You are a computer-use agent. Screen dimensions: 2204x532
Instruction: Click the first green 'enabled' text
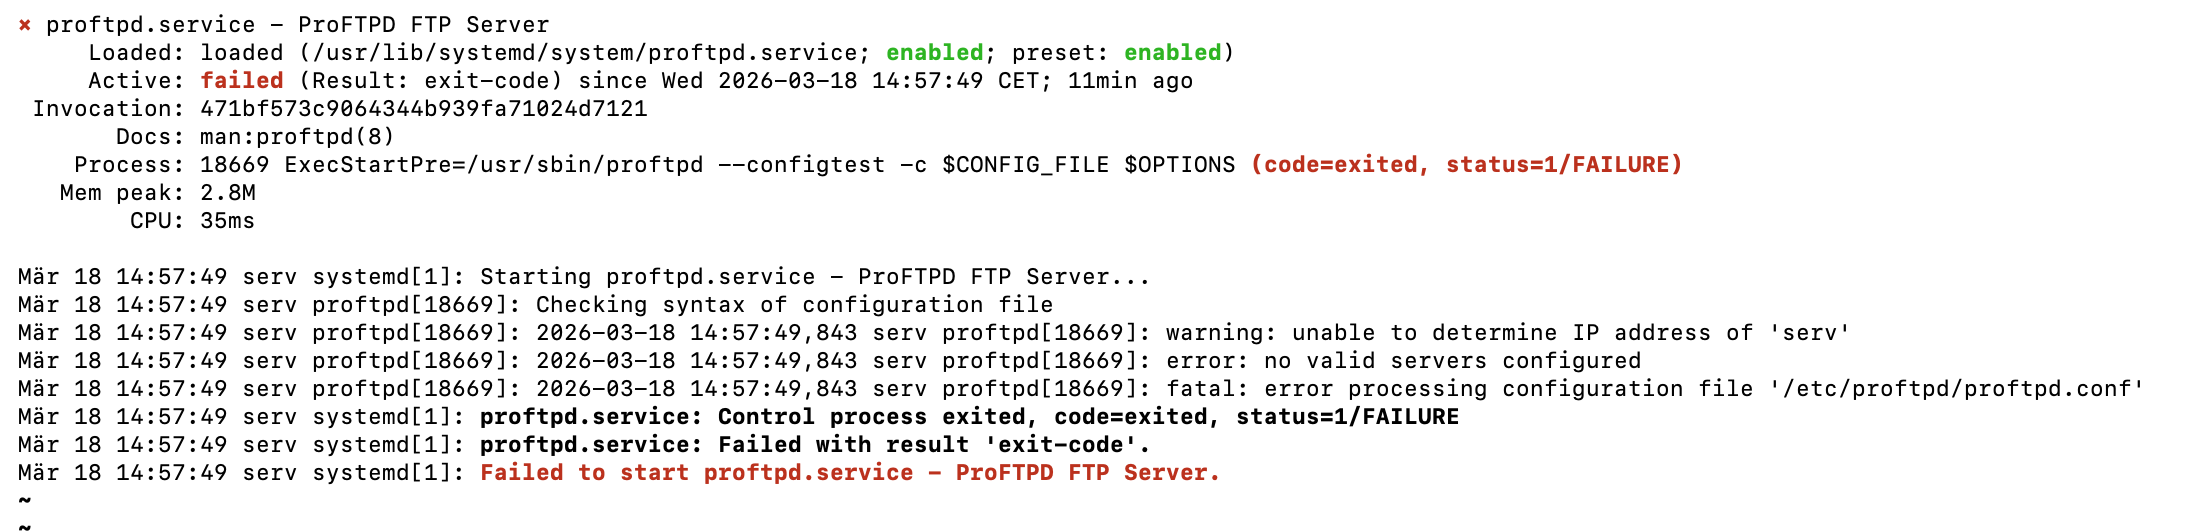pos(934,53)
